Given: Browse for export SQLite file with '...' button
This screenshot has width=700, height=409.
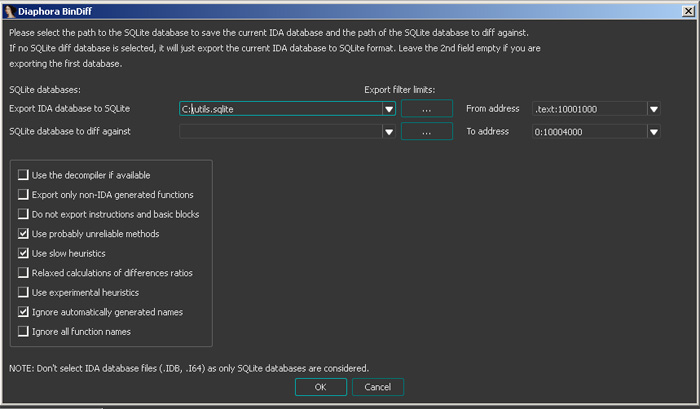Looking at the screenshot, I should [427, 109].
